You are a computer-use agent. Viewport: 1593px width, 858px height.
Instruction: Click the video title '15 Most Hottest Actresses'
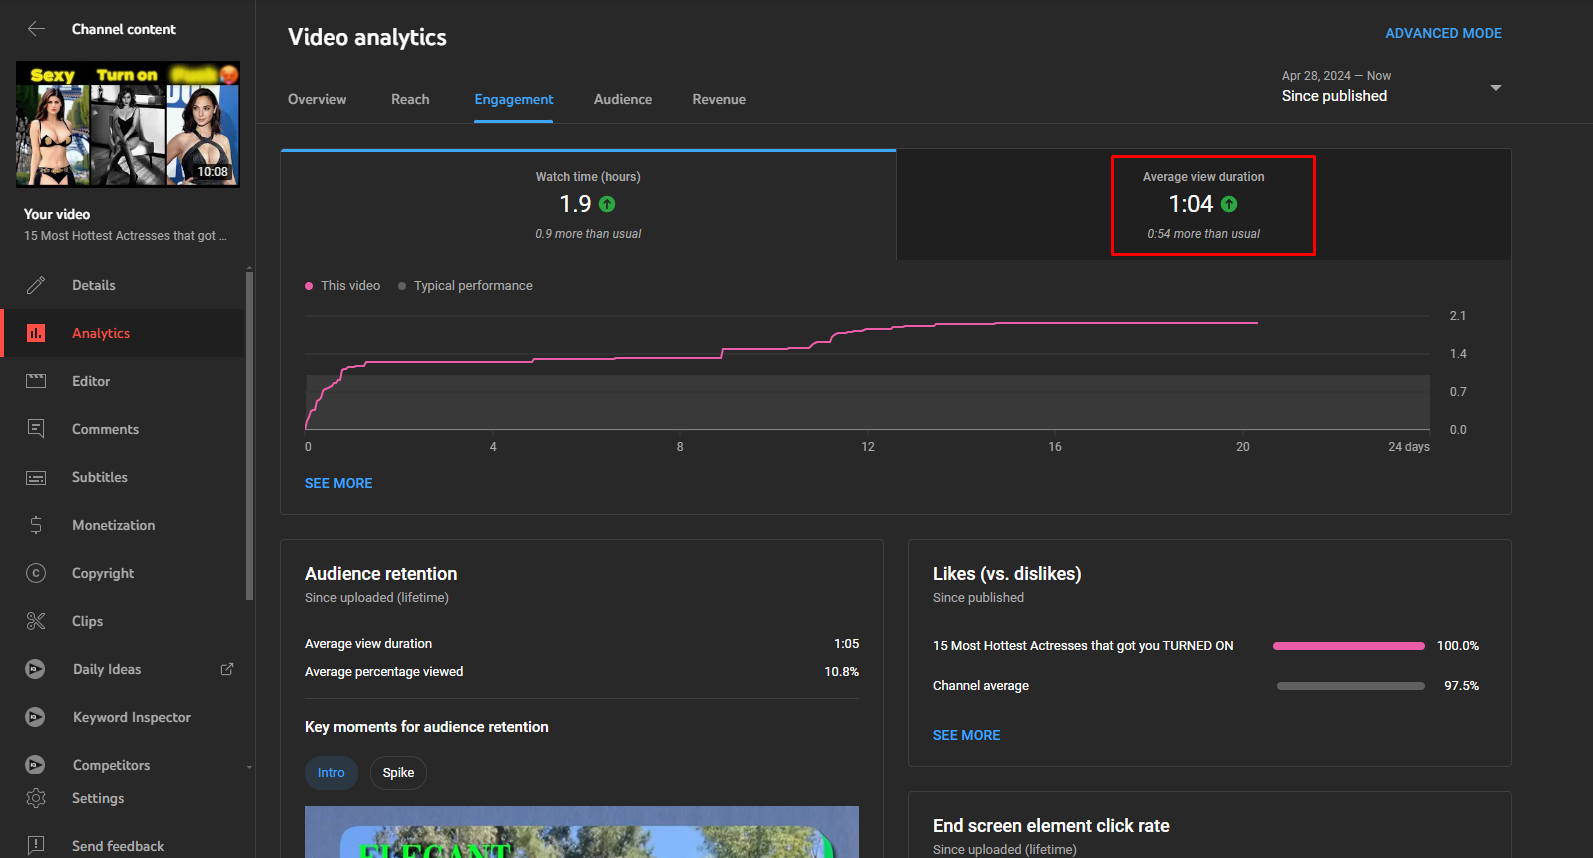click(x=125, y=236)
